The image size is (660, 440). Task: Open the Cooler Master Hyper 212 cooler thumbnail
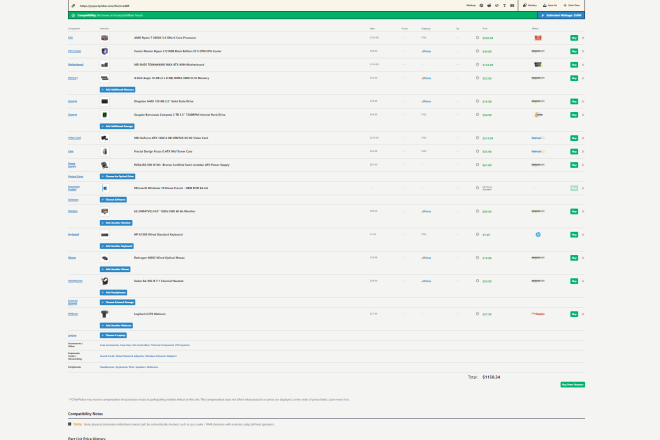coord(105,51)
